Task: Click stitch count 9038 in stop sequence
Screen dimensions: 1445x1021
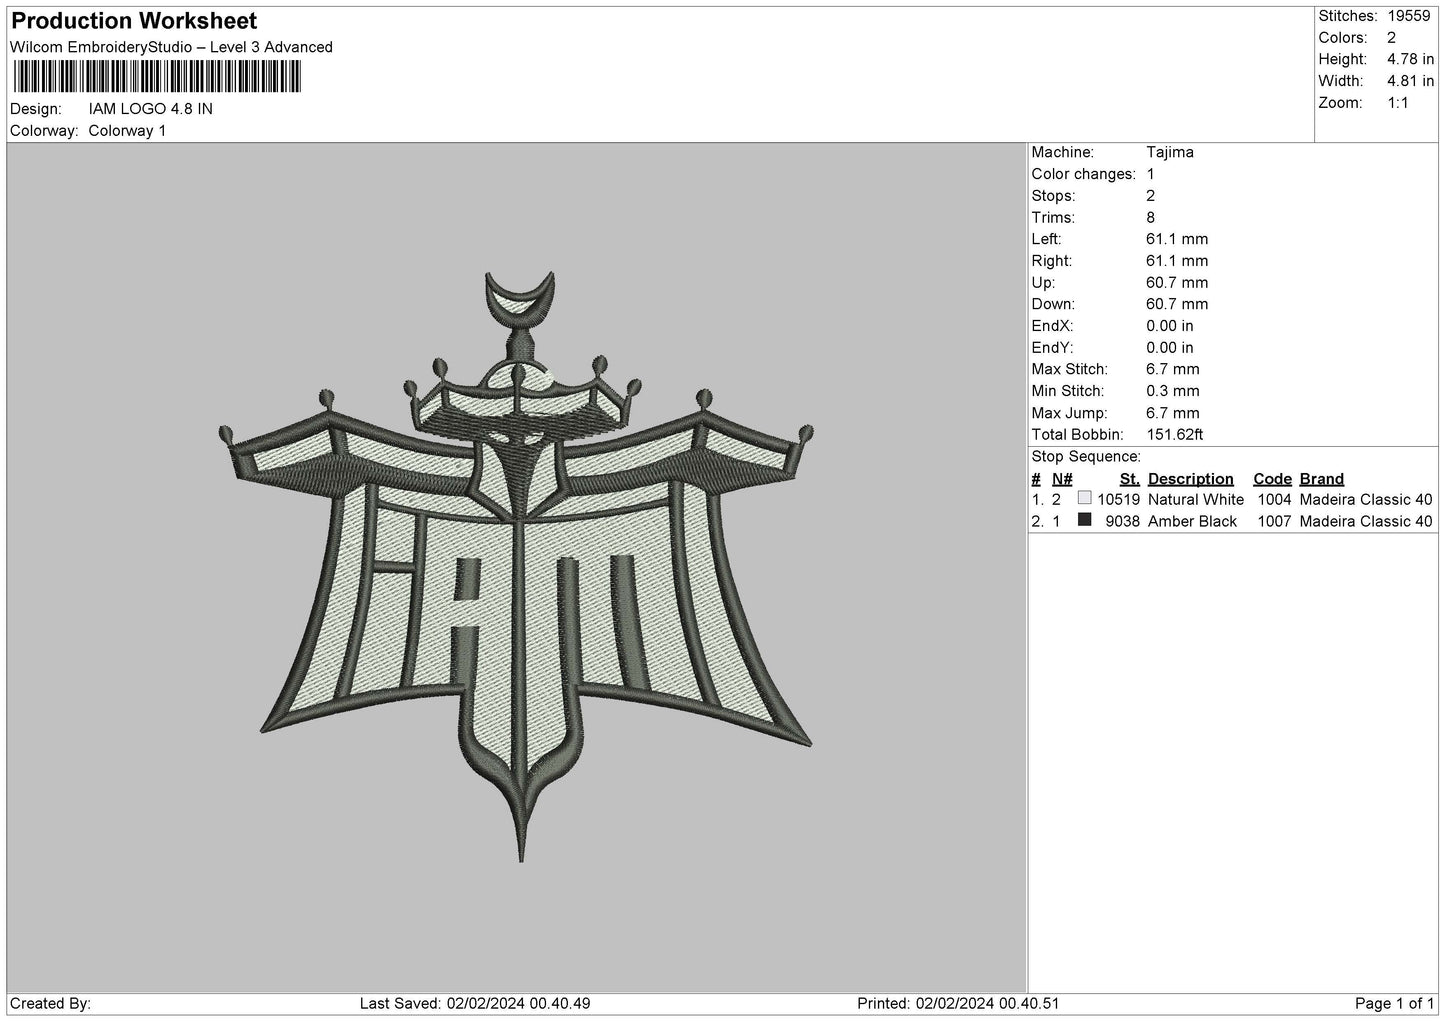Action: [x=1123, y=522]
